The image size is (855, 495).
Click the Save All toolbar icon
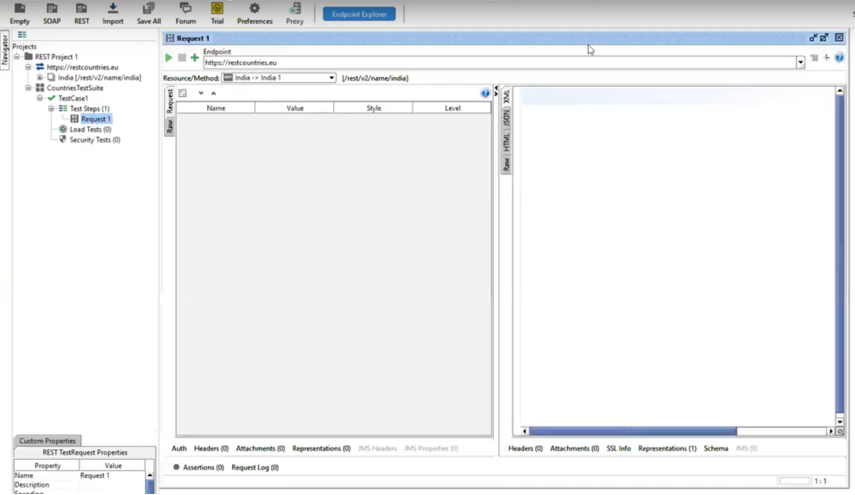click(x=149, y=13)
